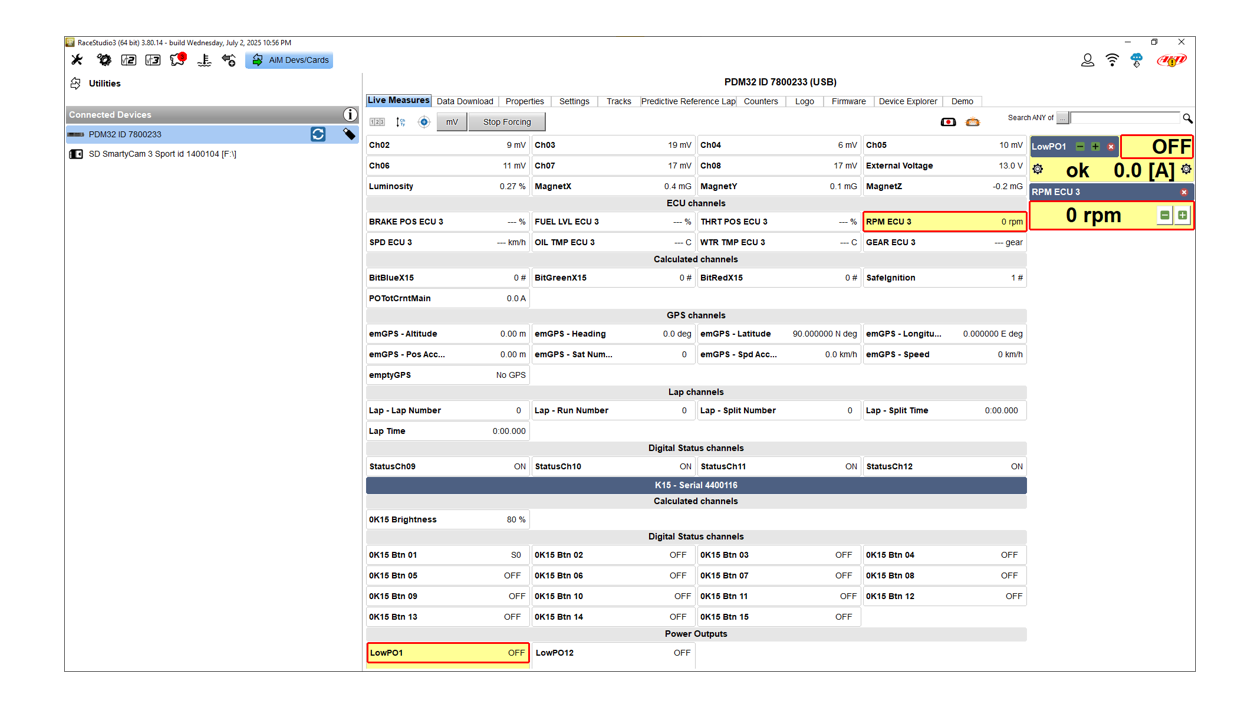This screenshot has width=1260, height=708.
Task: Toggle mV unit display button
Action: (452, 122)
